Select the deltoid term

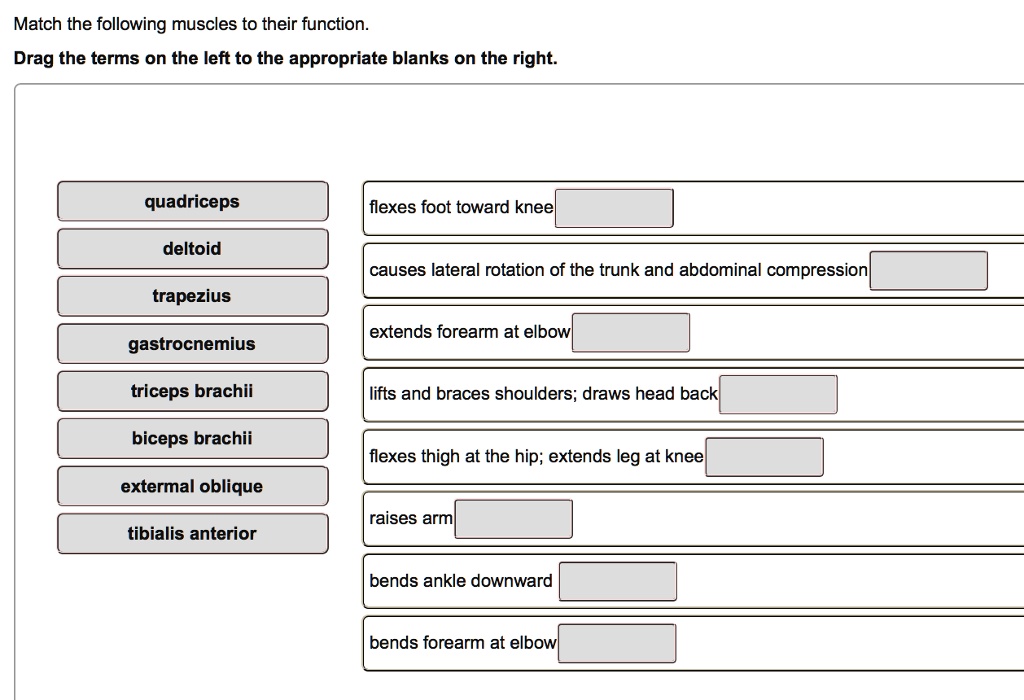(x=193, y=248)
